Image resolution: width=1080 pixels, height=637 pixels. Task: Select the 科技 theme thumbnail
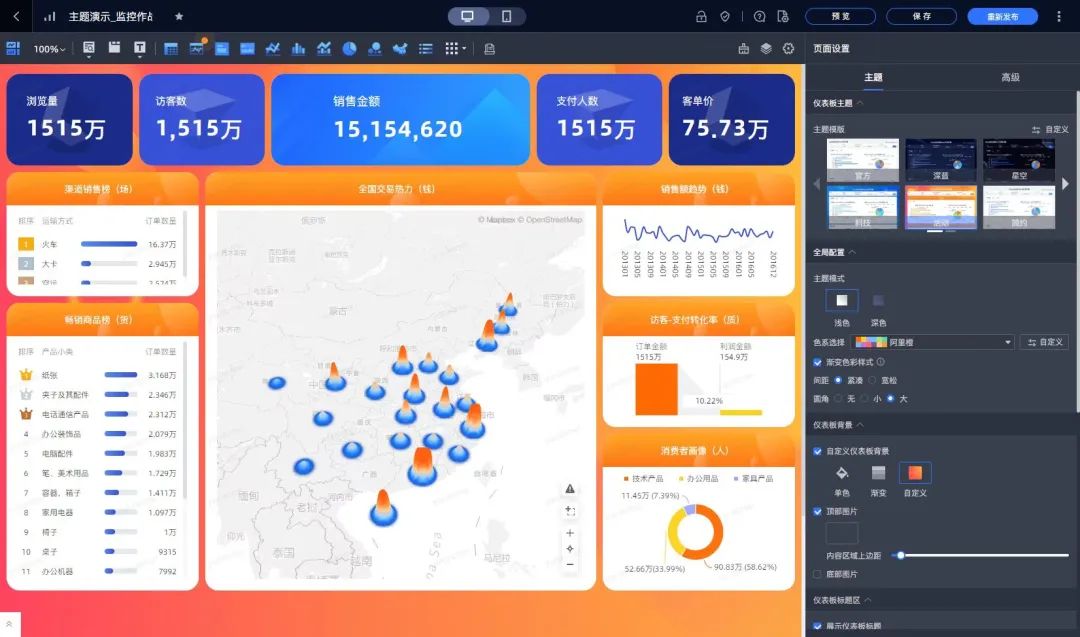tap(862, 207)
